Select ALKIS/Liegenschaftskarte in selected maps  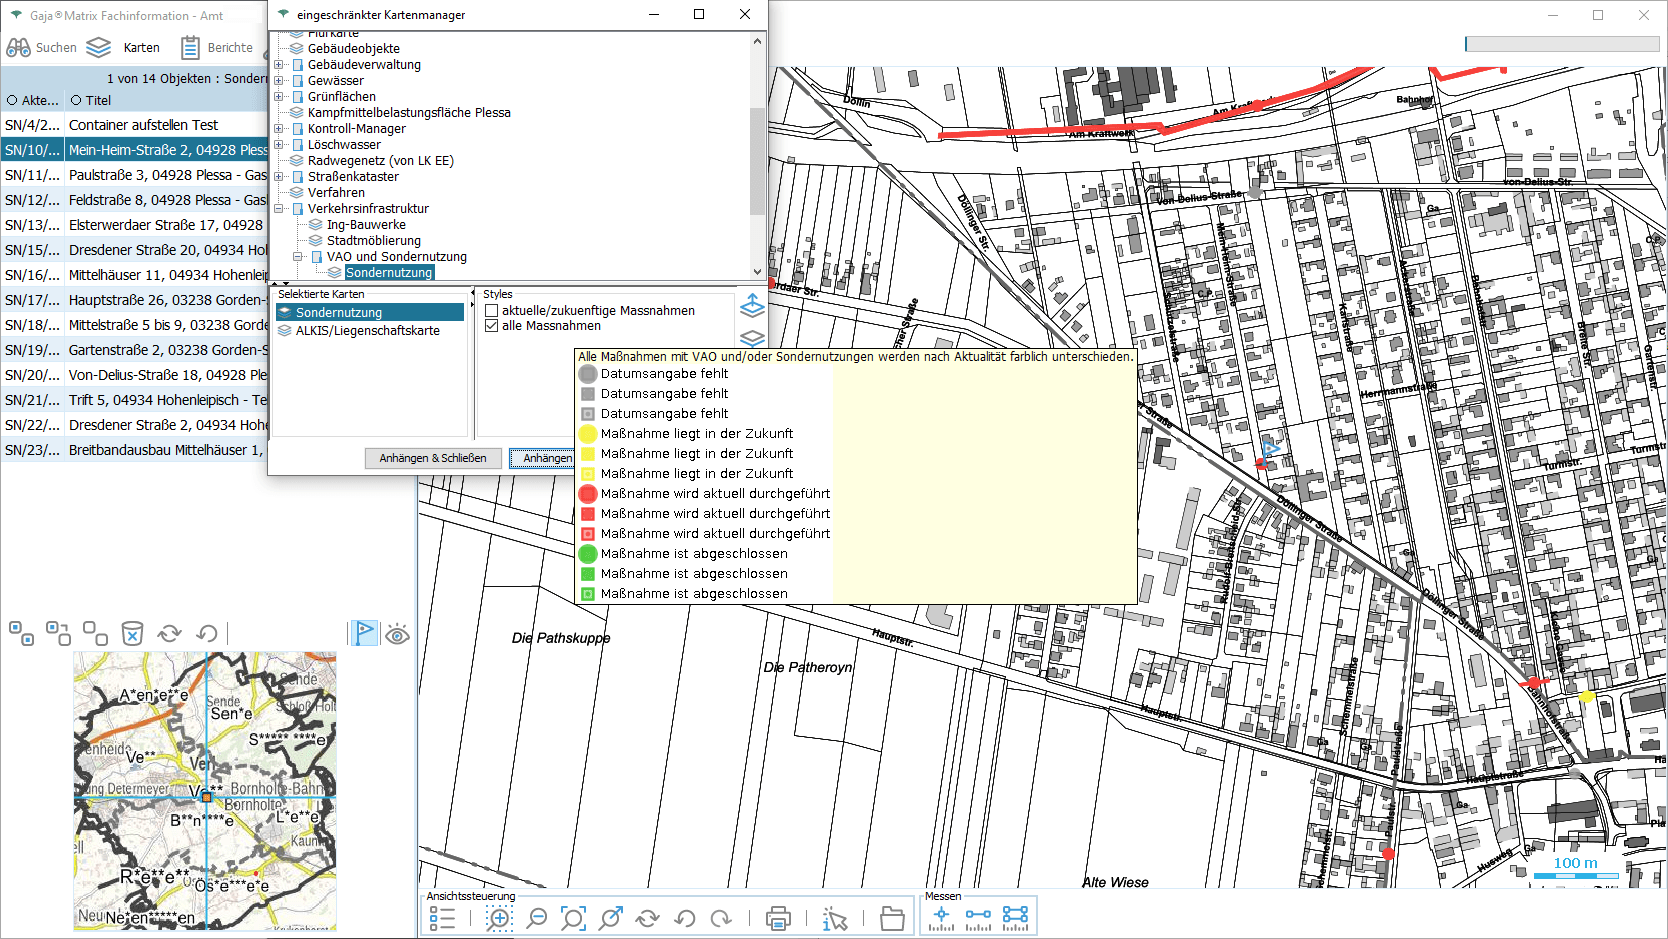pos(367,331)
